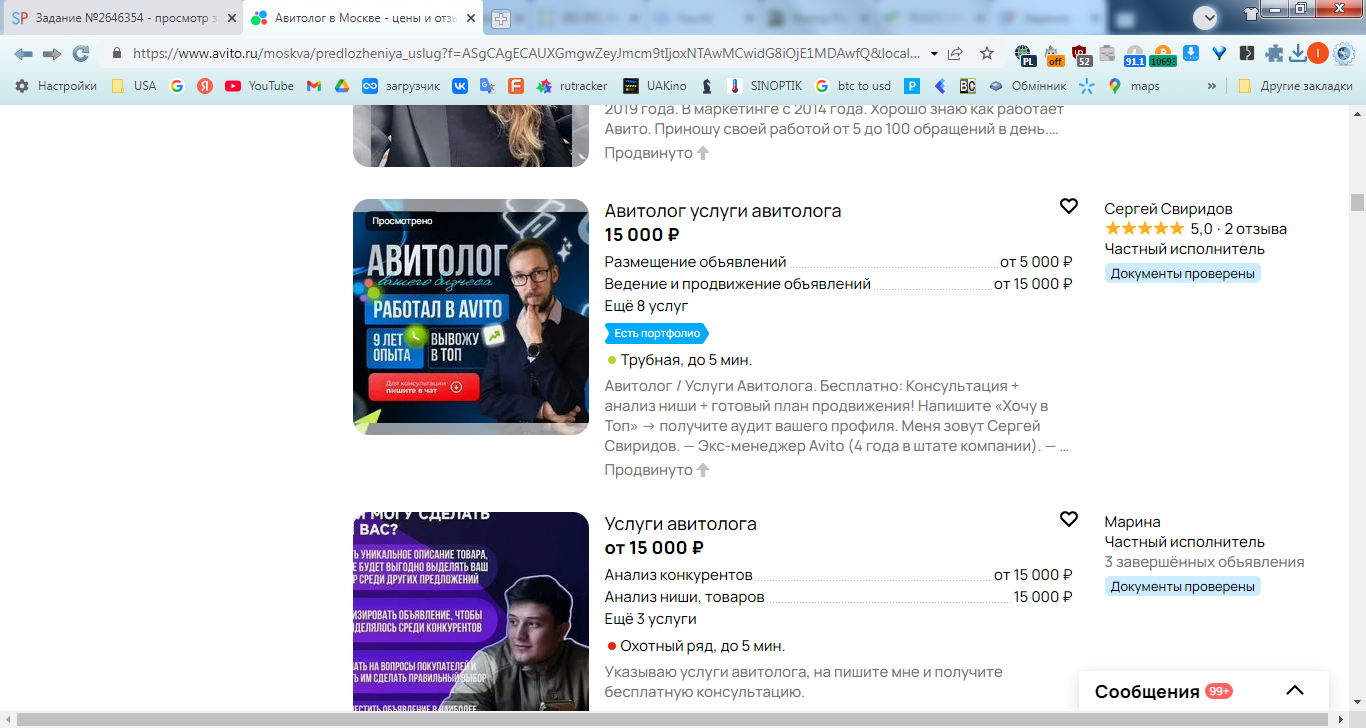Open the uBlock extension with 52 badge
1366x728 pixels.
point(1081,54)
